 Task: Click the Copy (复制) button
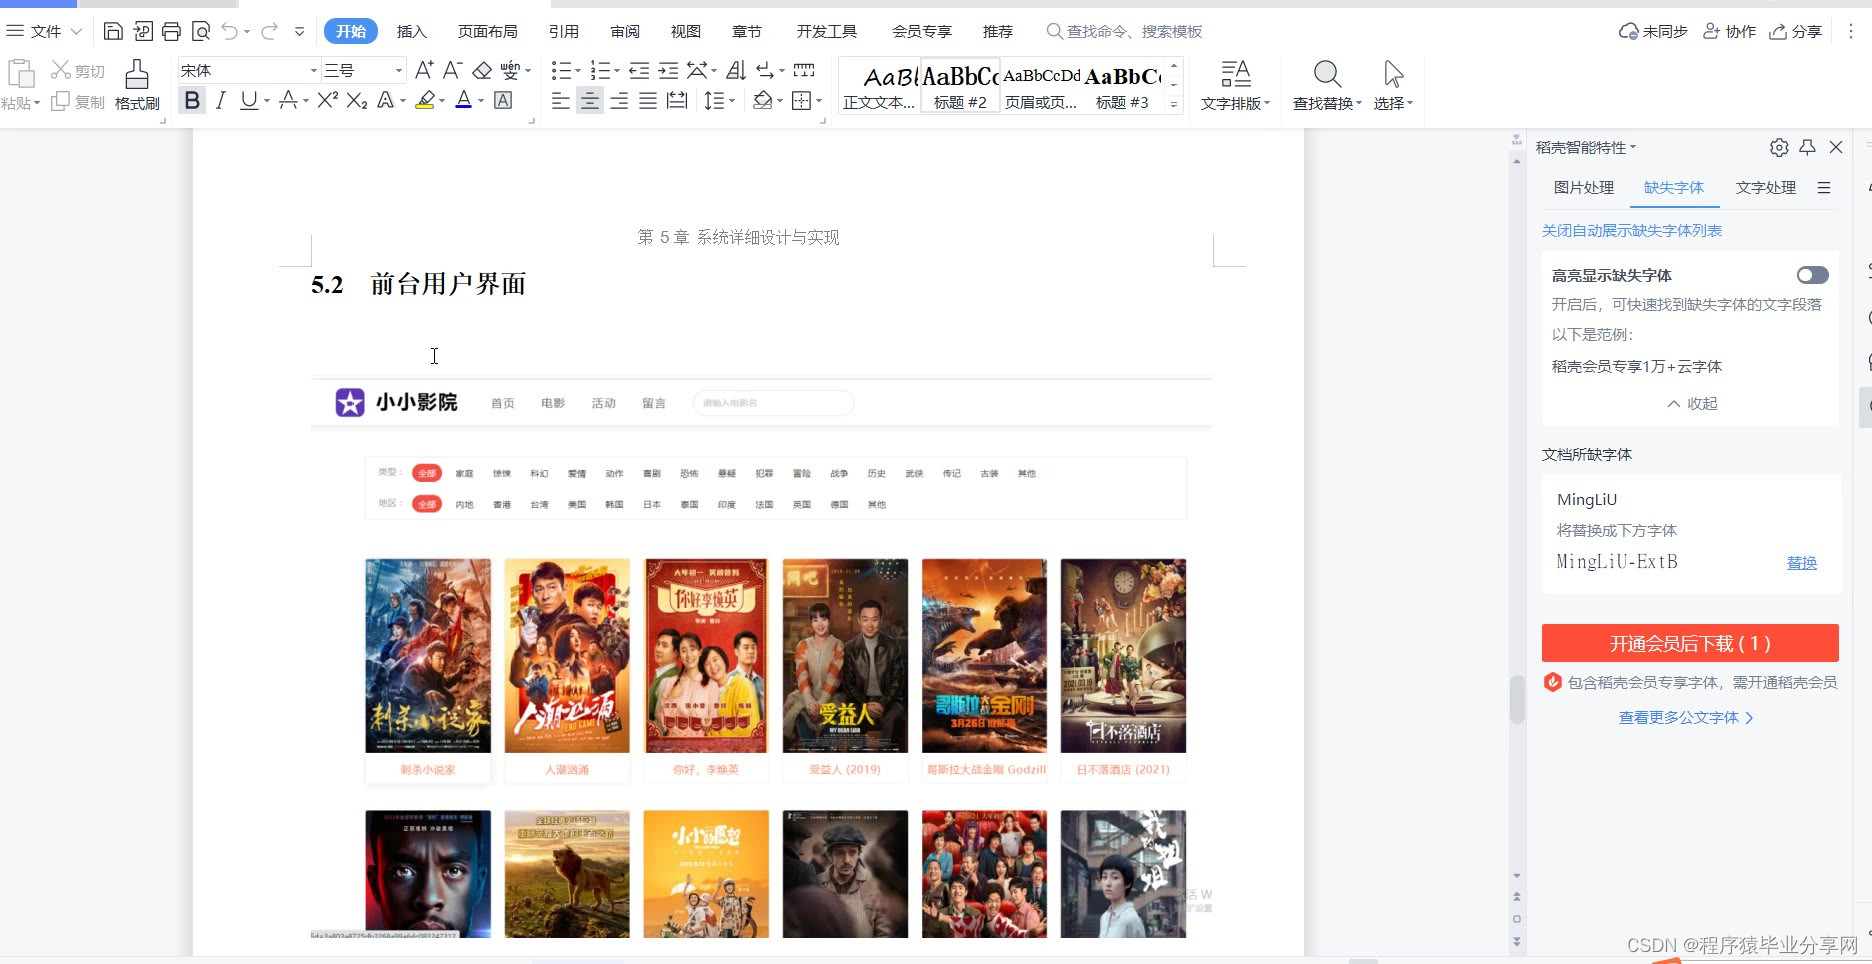pos(78,101)
